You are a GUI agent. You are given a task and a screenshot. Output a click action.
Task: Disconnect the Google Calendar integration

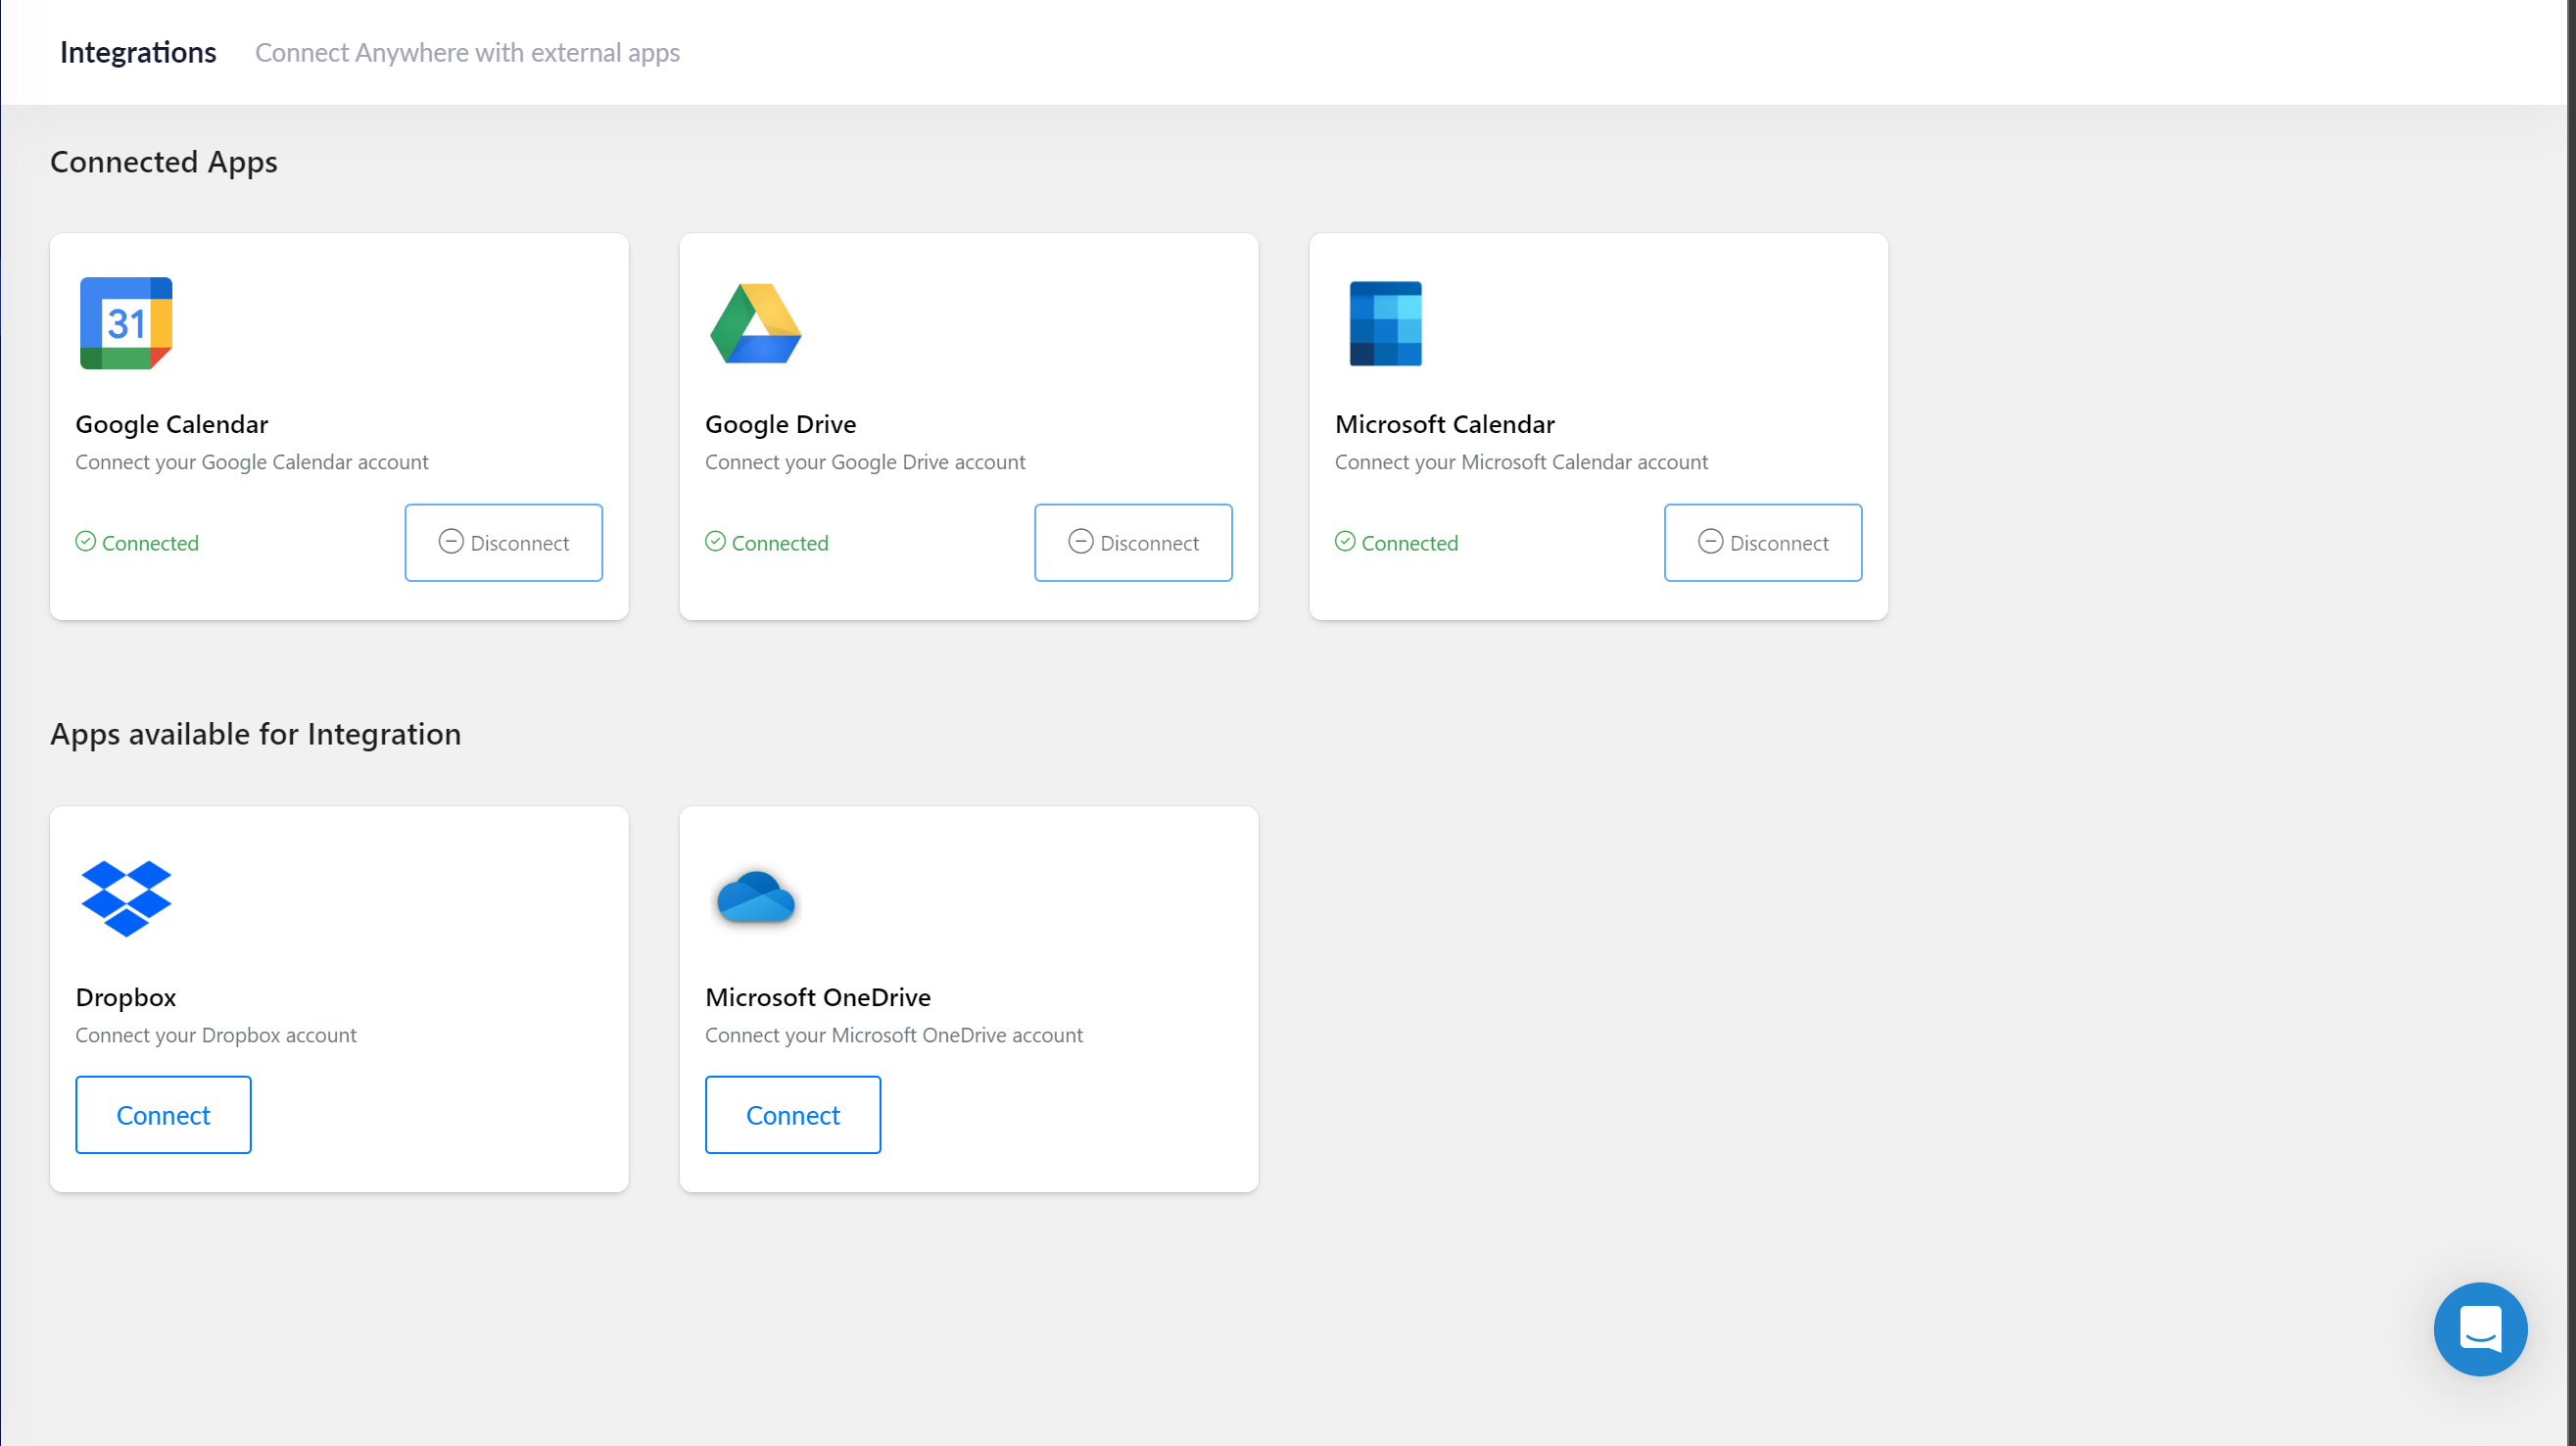[503, 542]
